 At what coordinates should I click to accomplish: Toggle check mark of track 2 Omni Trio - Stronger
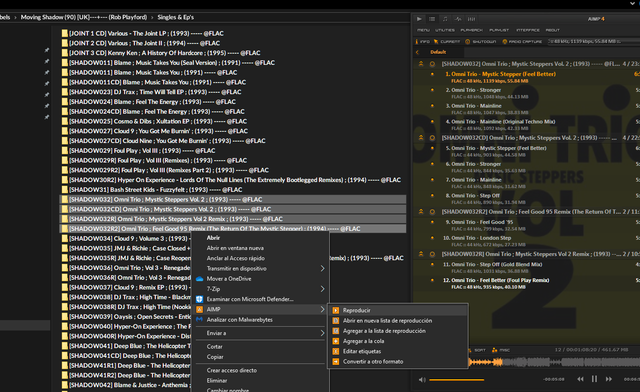tap(432, 90)
